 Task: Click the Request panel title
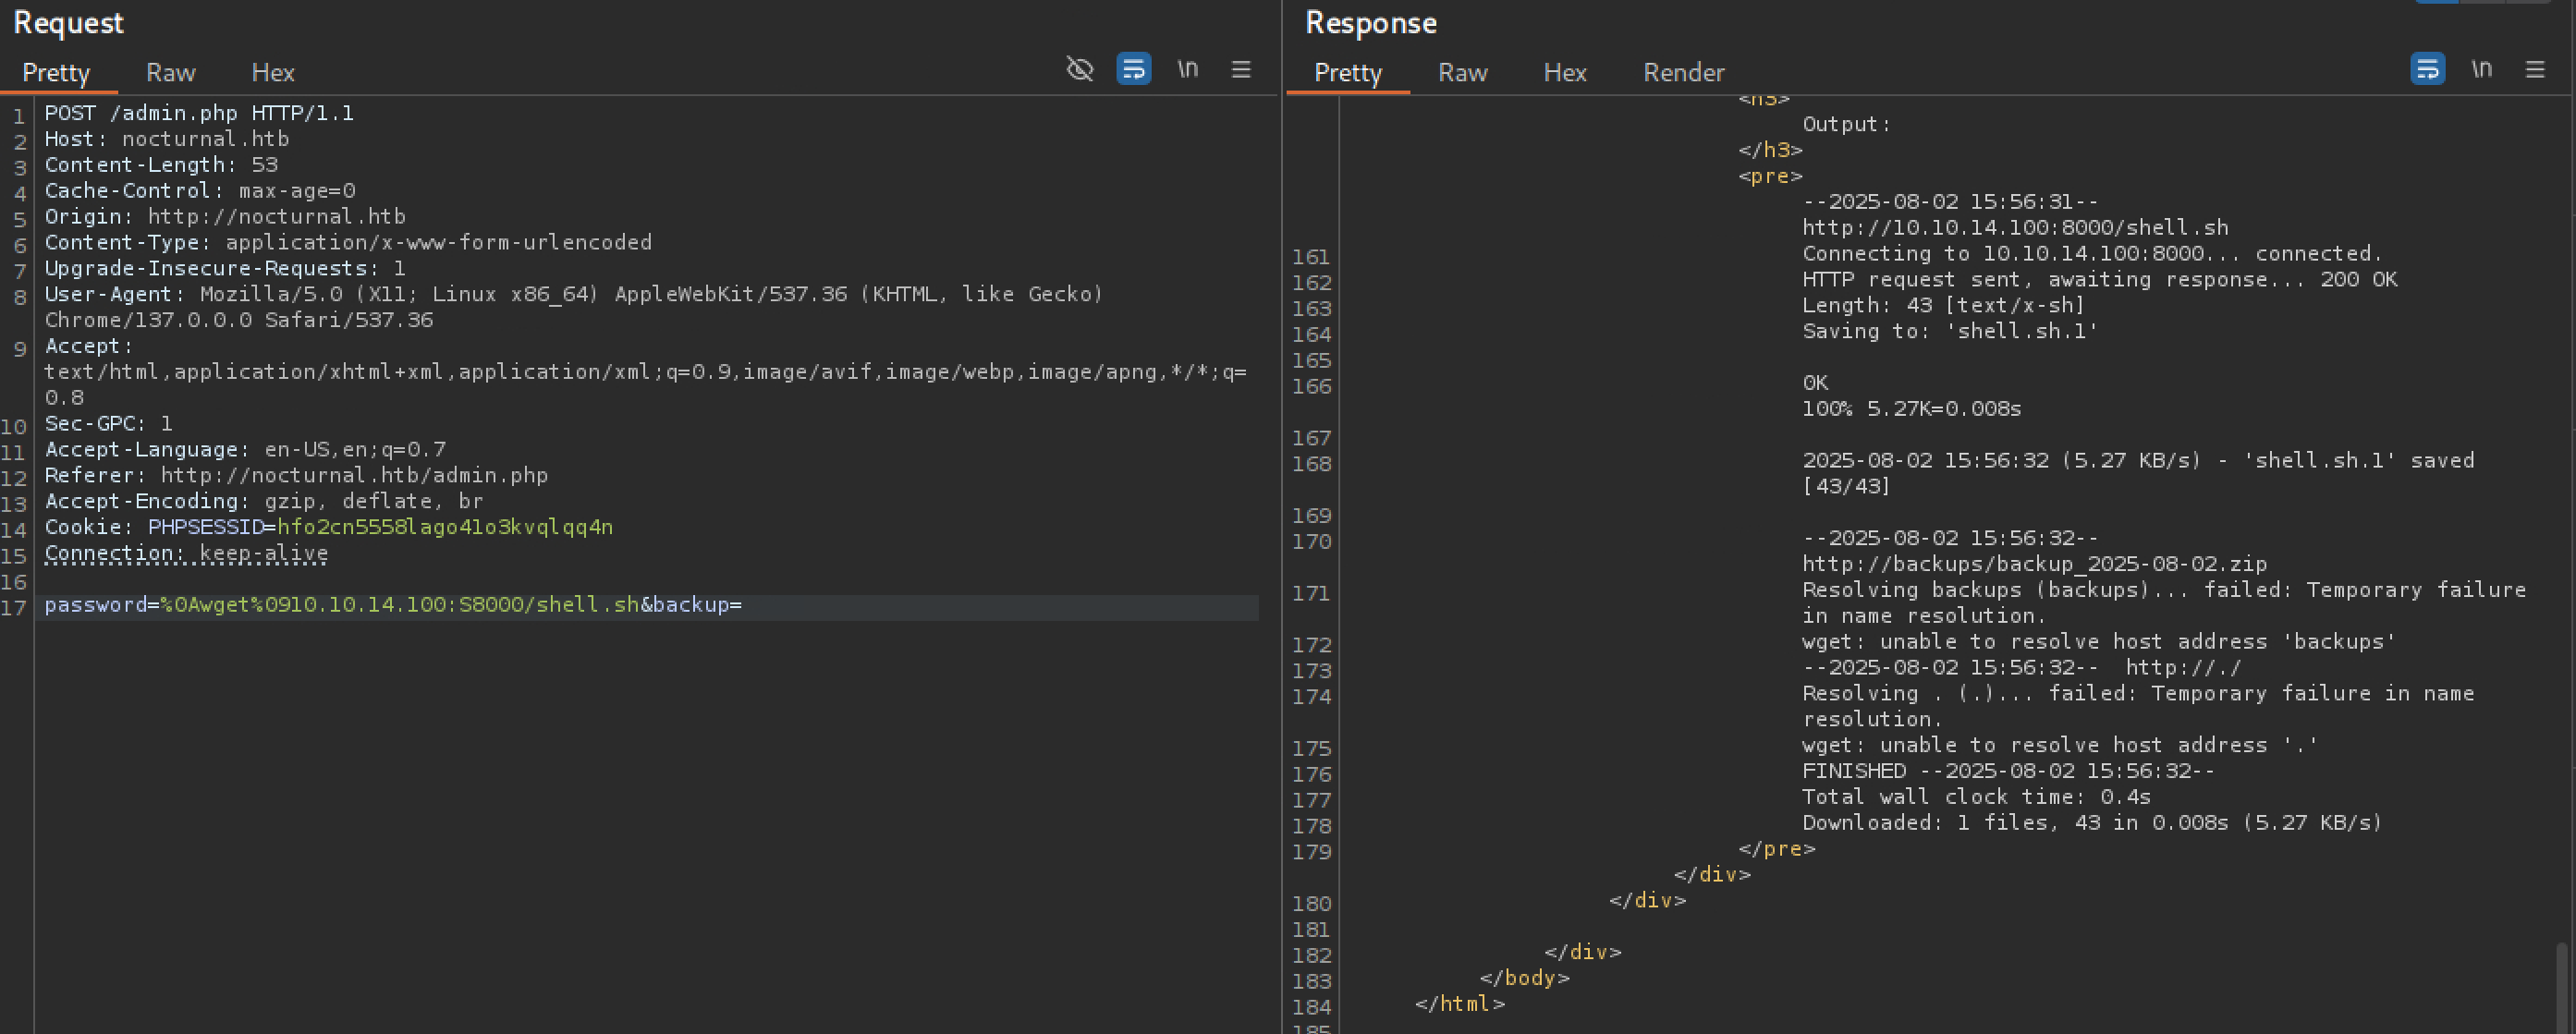[x=68, y=23]
